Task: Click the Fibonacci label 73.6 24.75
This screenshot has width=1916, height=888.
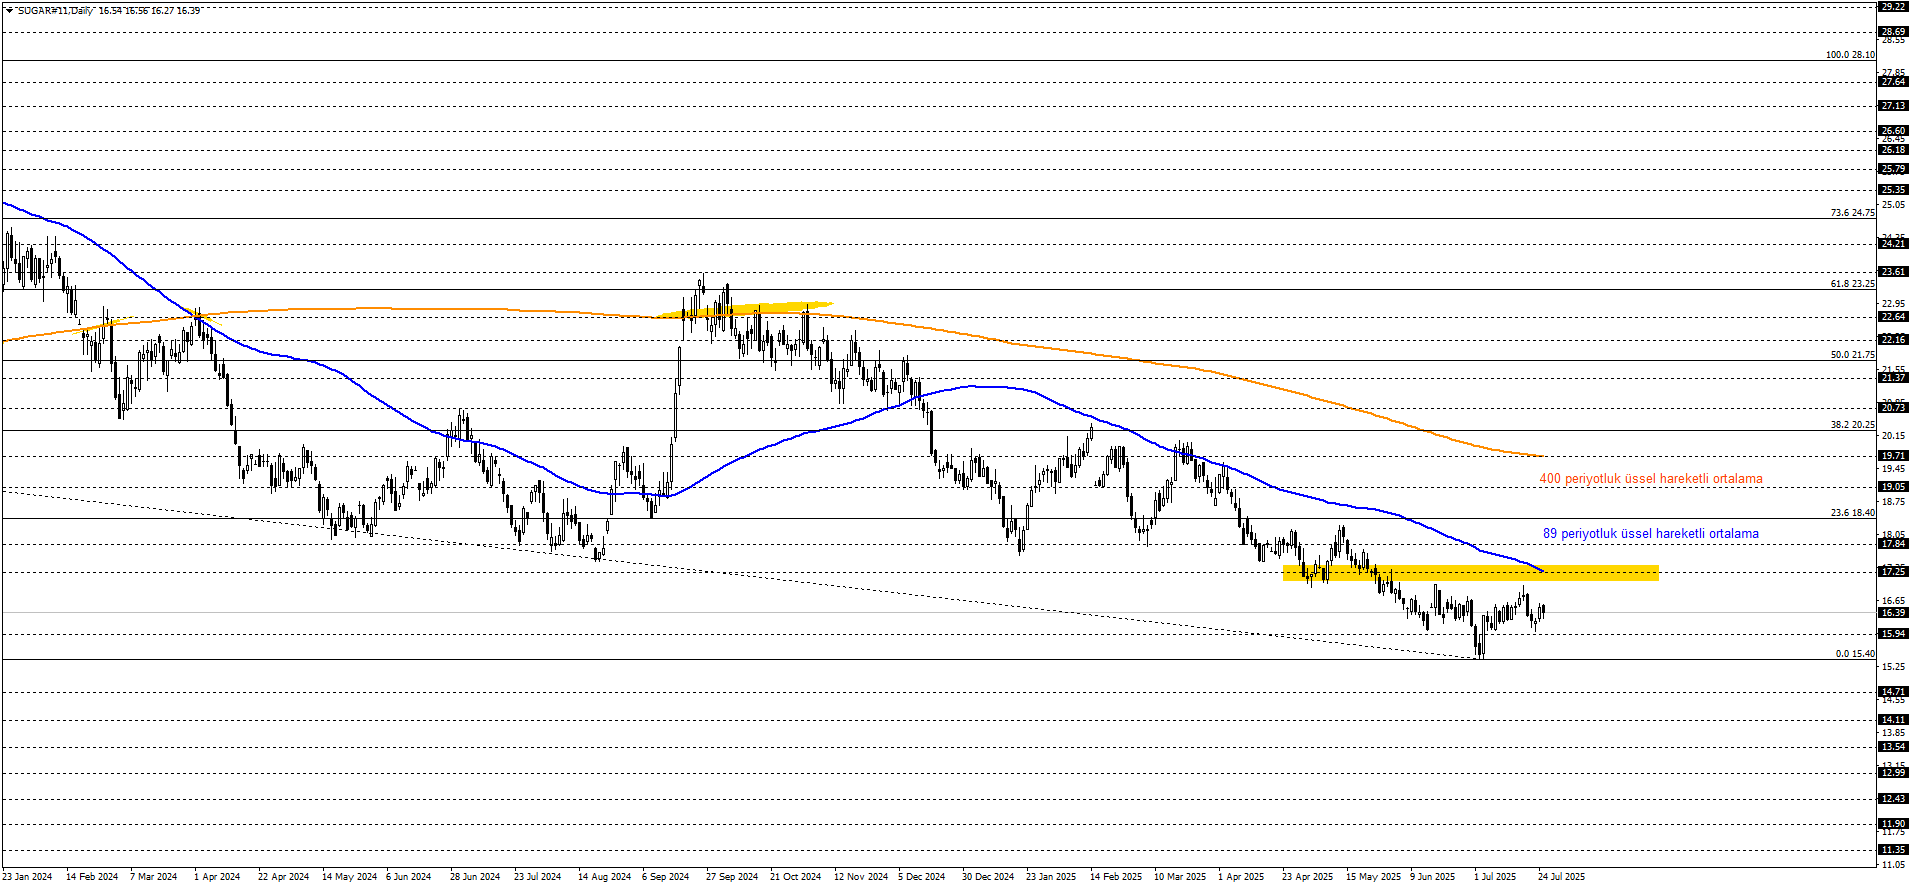Action: pyautogui.click(x=1852, y=213)
